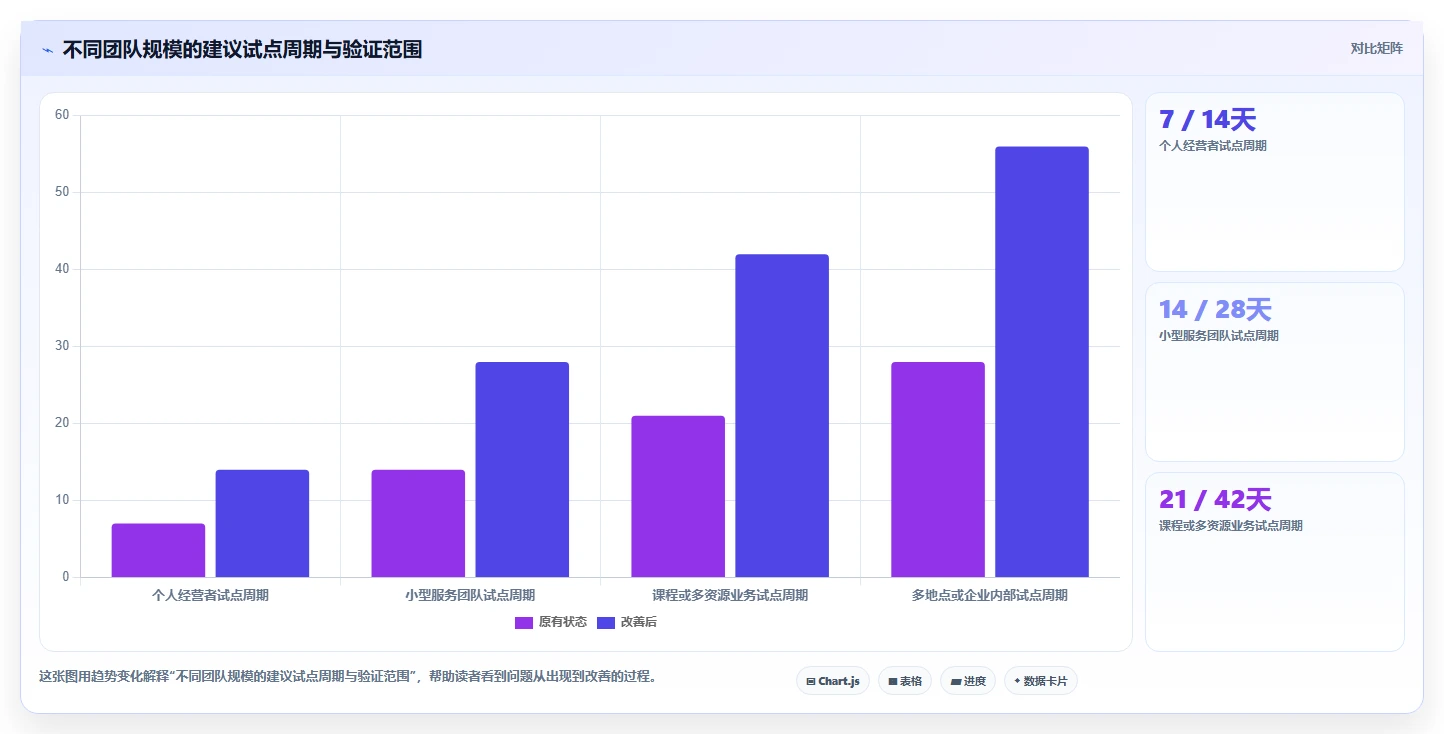This screenshot has width=1444, height=734.
Task: Click purple bar for 小型服务团队试点周期
Action: click(418, 523)
